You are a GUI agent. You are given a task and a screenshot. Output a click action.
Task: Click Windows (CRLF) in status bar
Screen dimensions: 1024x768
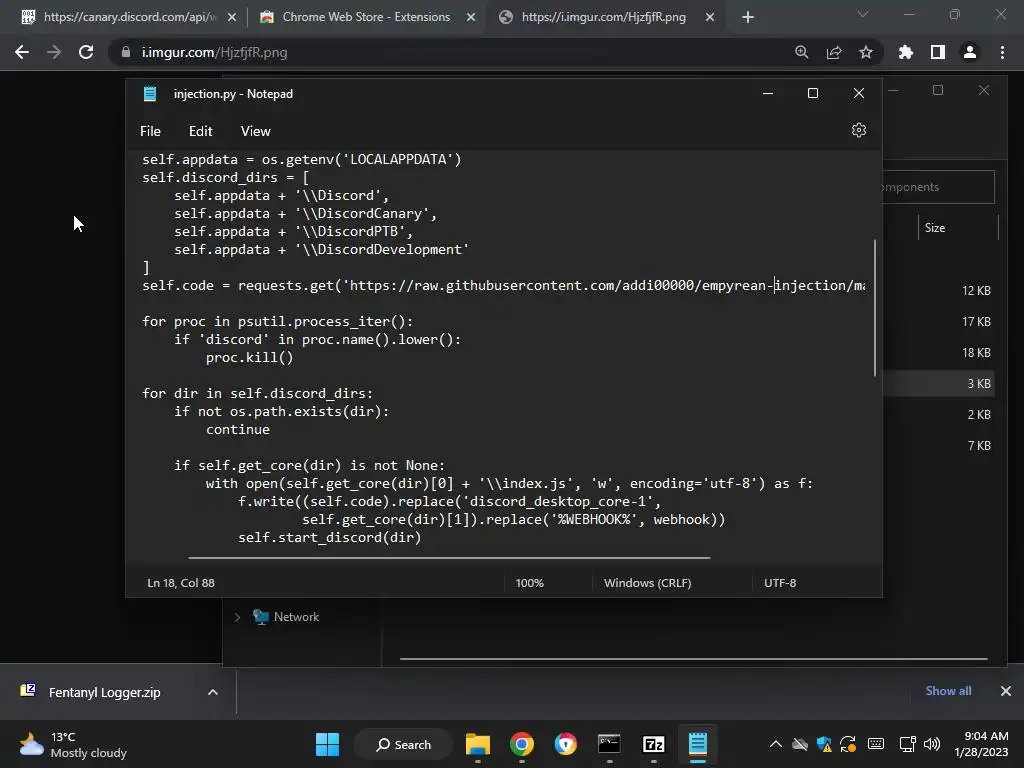(x=647, y=583)
